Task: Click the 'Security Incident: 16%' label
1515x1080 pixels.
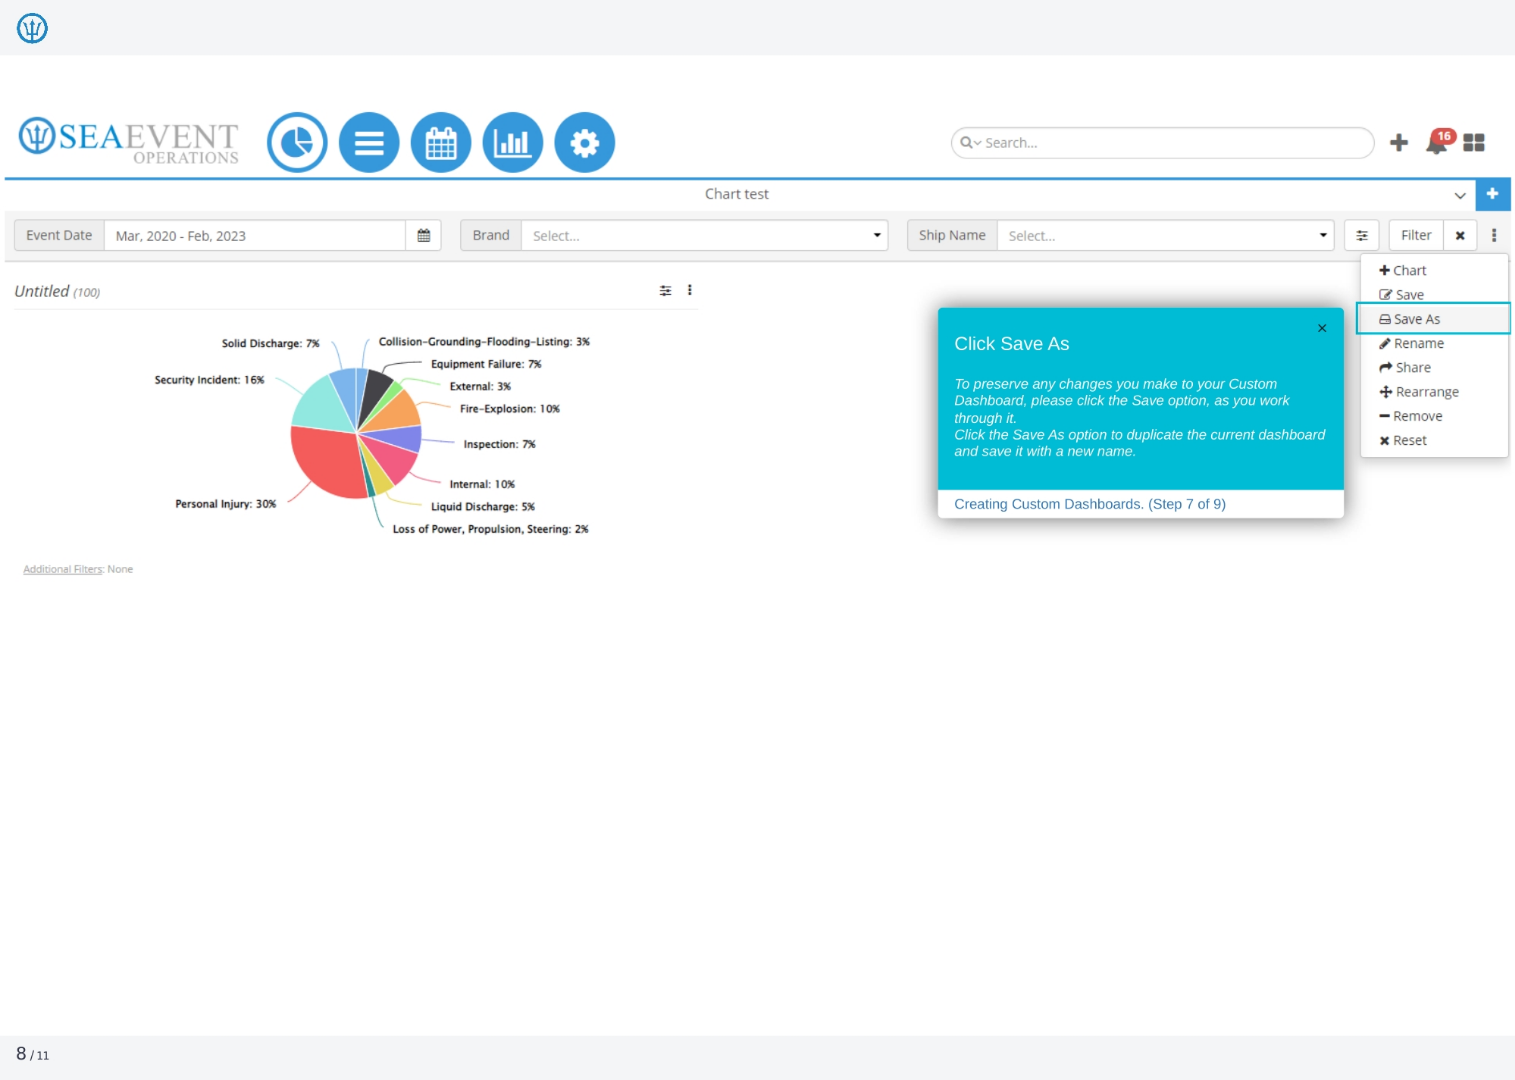Action: 209,380
